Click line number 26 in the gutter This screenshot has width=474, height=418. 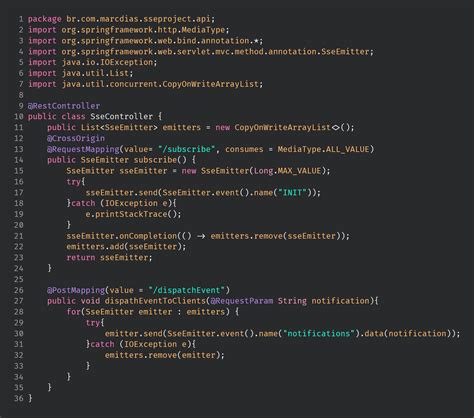point(19,290)
